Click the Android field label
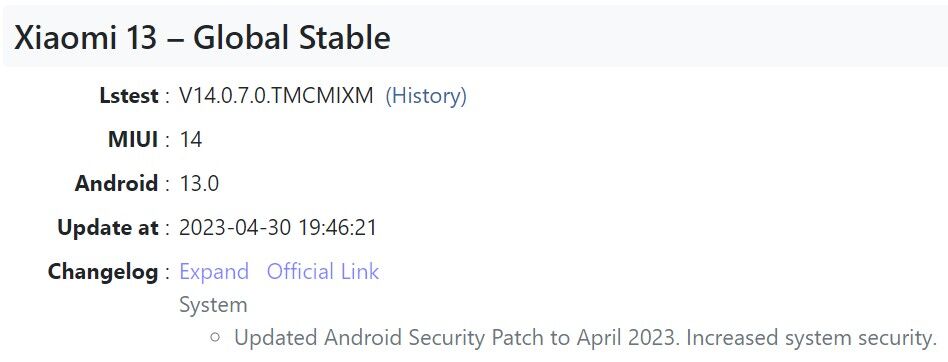The width and height of the screenshot is (948, 362). click(x=117, y=184)
